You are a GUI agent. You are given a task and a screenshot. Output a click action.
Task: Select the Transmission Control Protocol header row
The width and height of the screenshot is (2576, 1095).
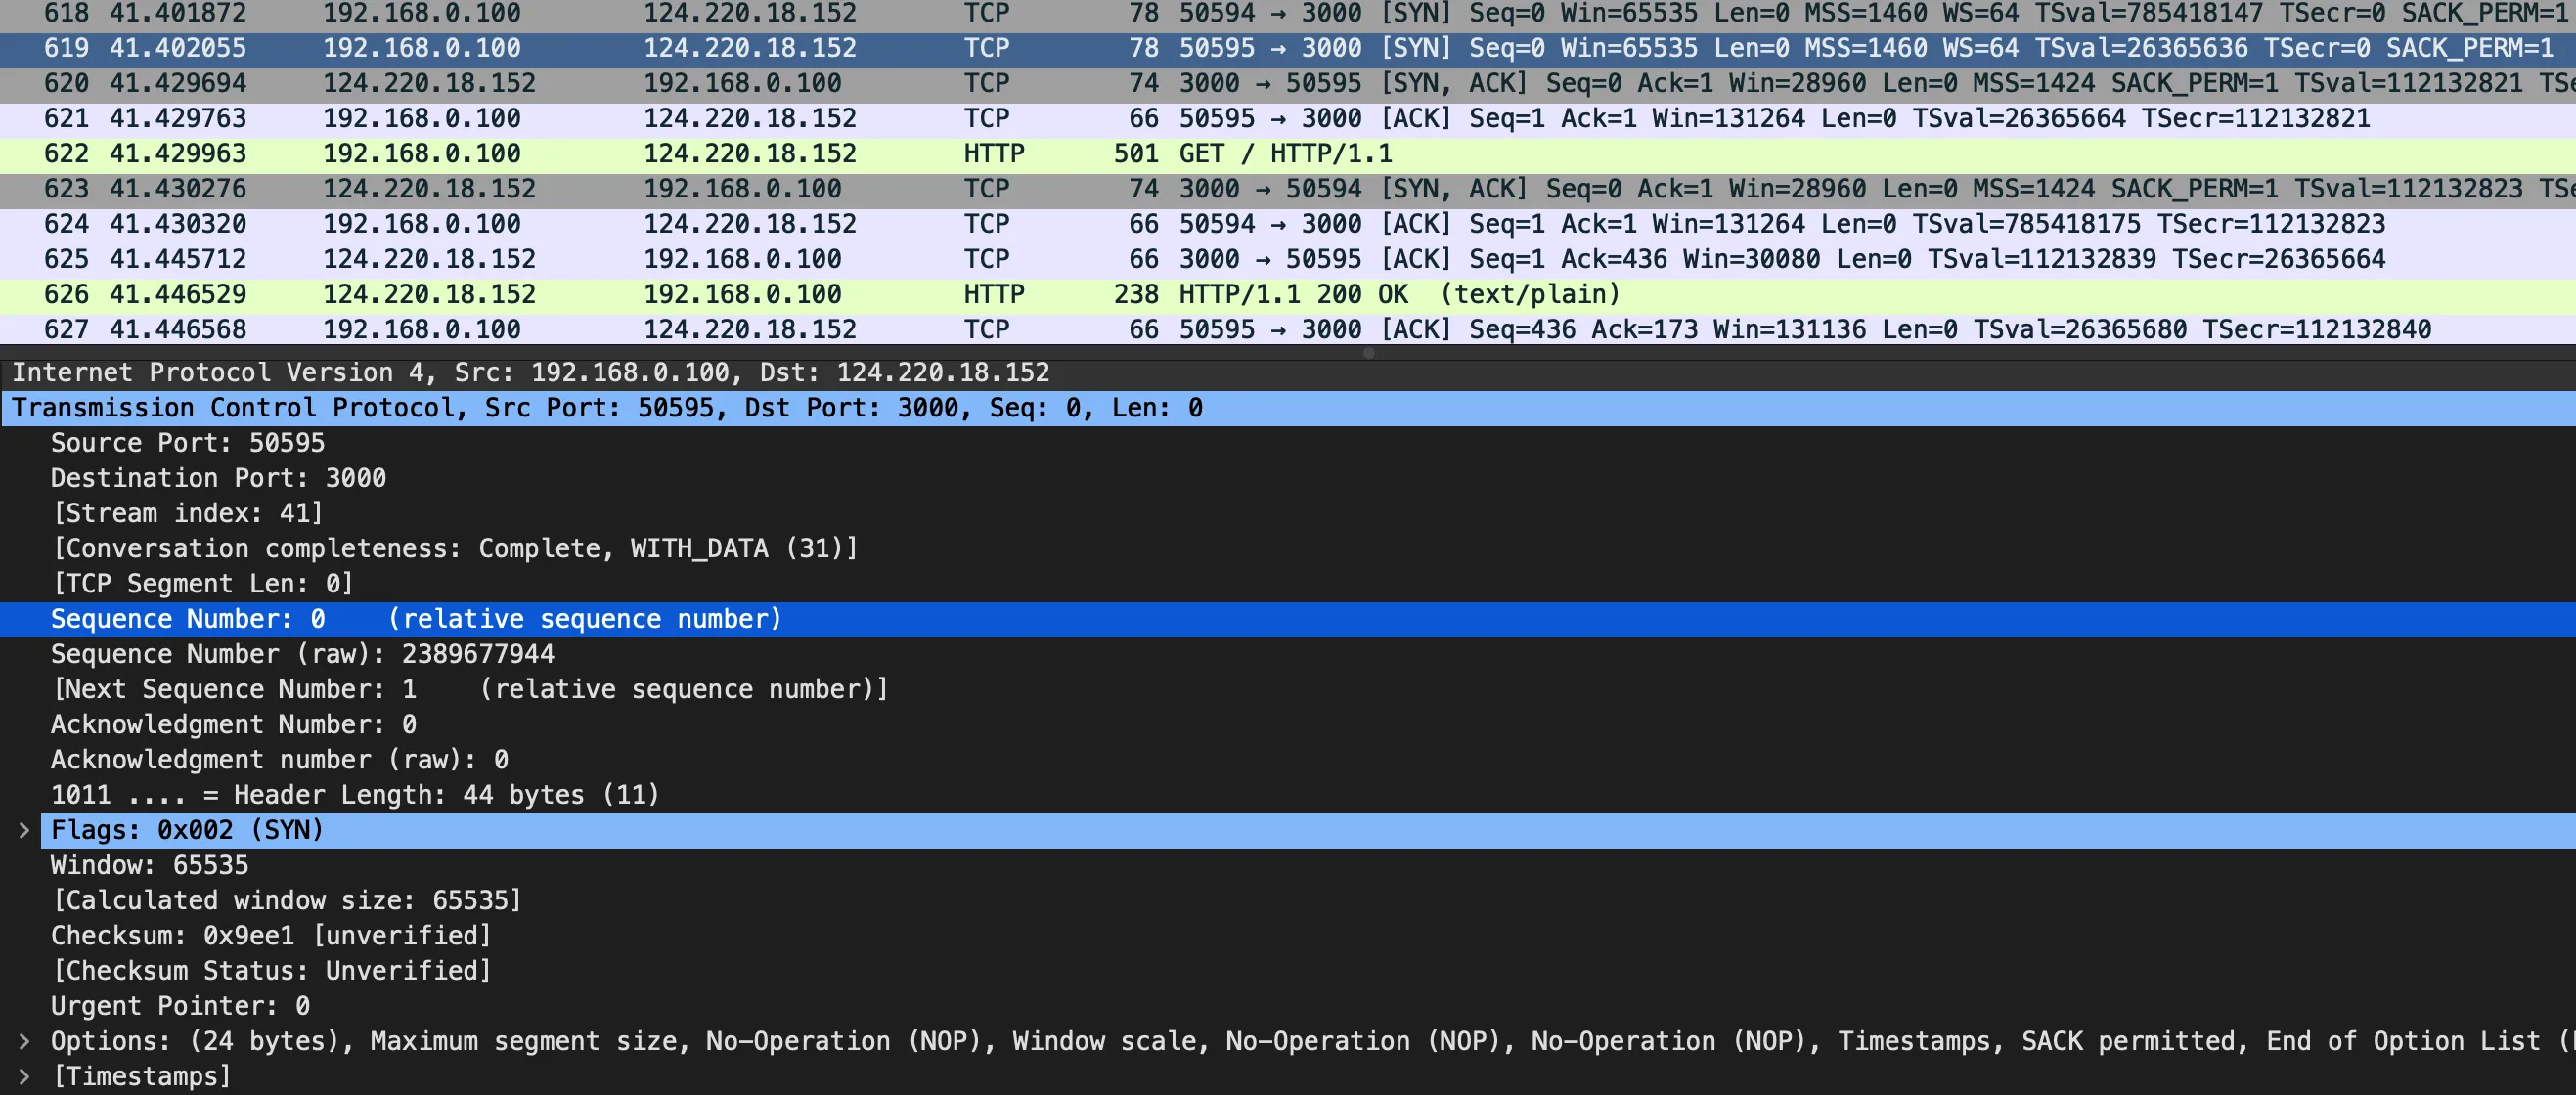pos(1288,408)
